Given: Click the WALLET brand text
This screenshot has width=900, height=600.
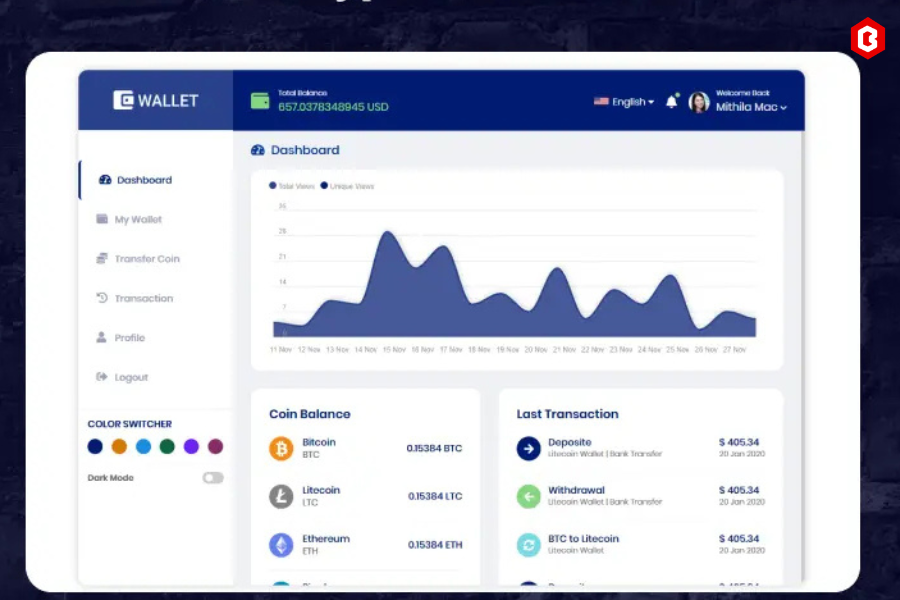Looking at the screenshot, I should (168, 101).
